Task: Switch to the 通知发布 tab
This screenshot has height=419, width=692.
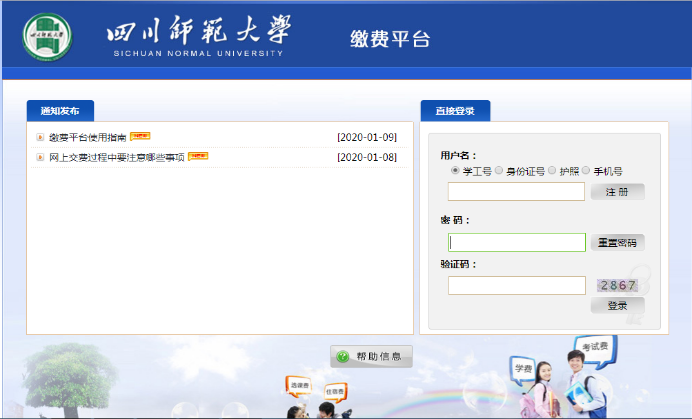Action: tap(60, 111)
